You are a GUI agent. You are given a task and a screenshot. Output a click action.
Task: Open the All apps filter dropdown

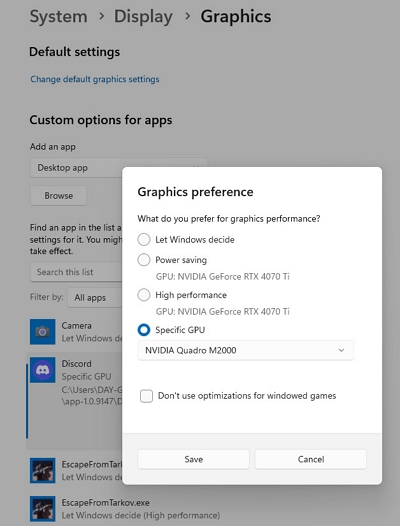click(95, 298)
